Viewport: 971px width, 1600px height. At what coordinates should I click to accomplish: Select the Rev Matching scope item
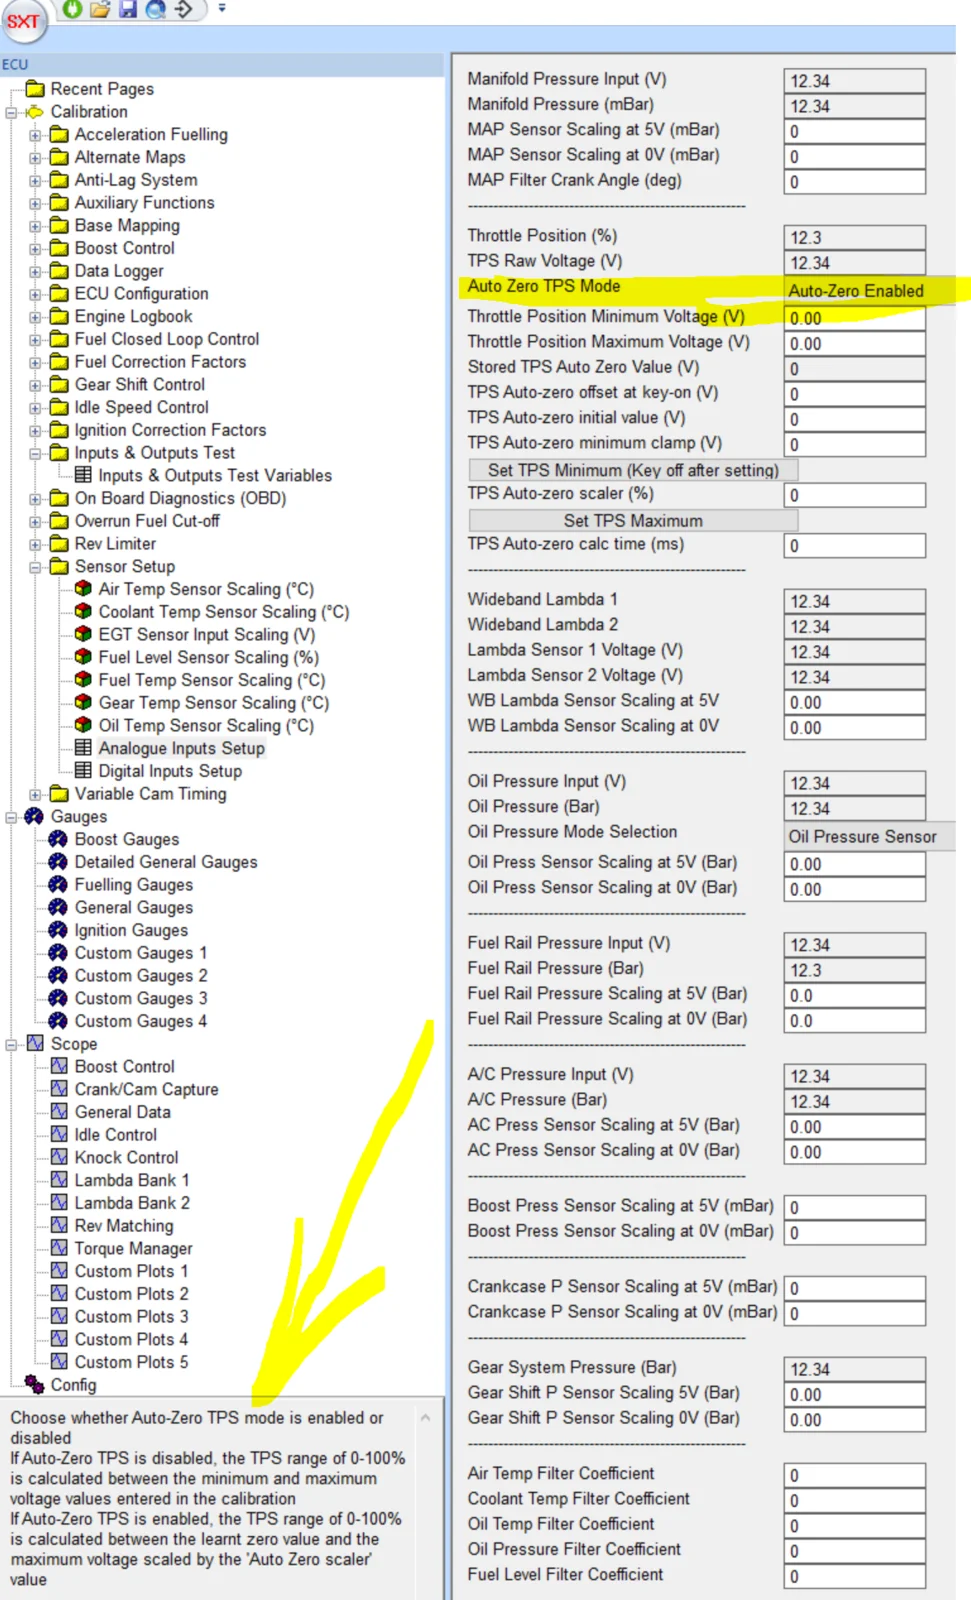coord(124,1226)
